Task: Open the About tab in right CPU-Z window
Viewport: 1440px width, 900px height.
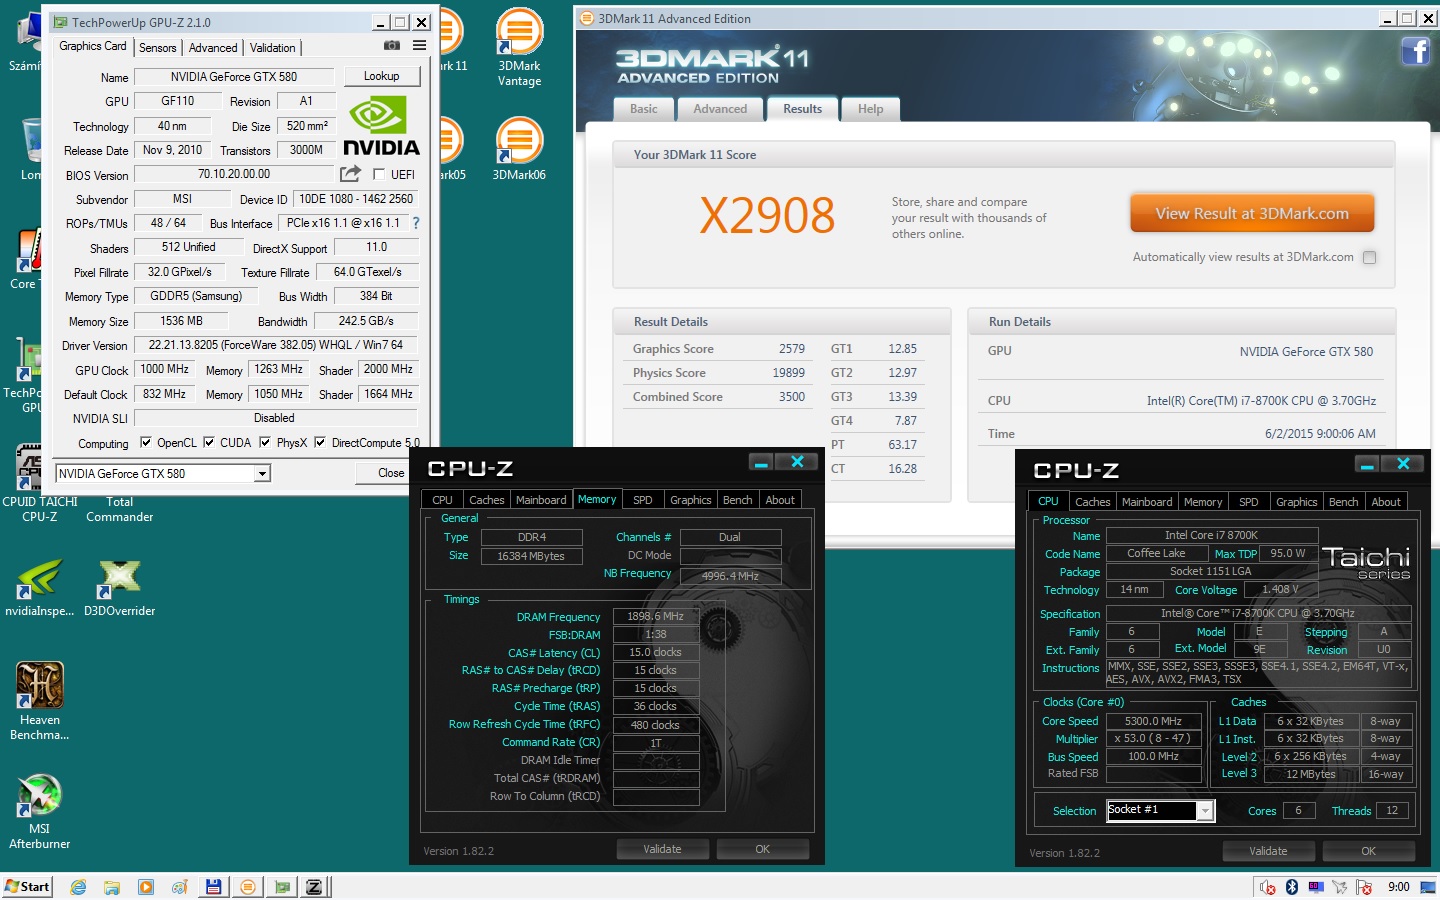Action: pos(1386,502)
